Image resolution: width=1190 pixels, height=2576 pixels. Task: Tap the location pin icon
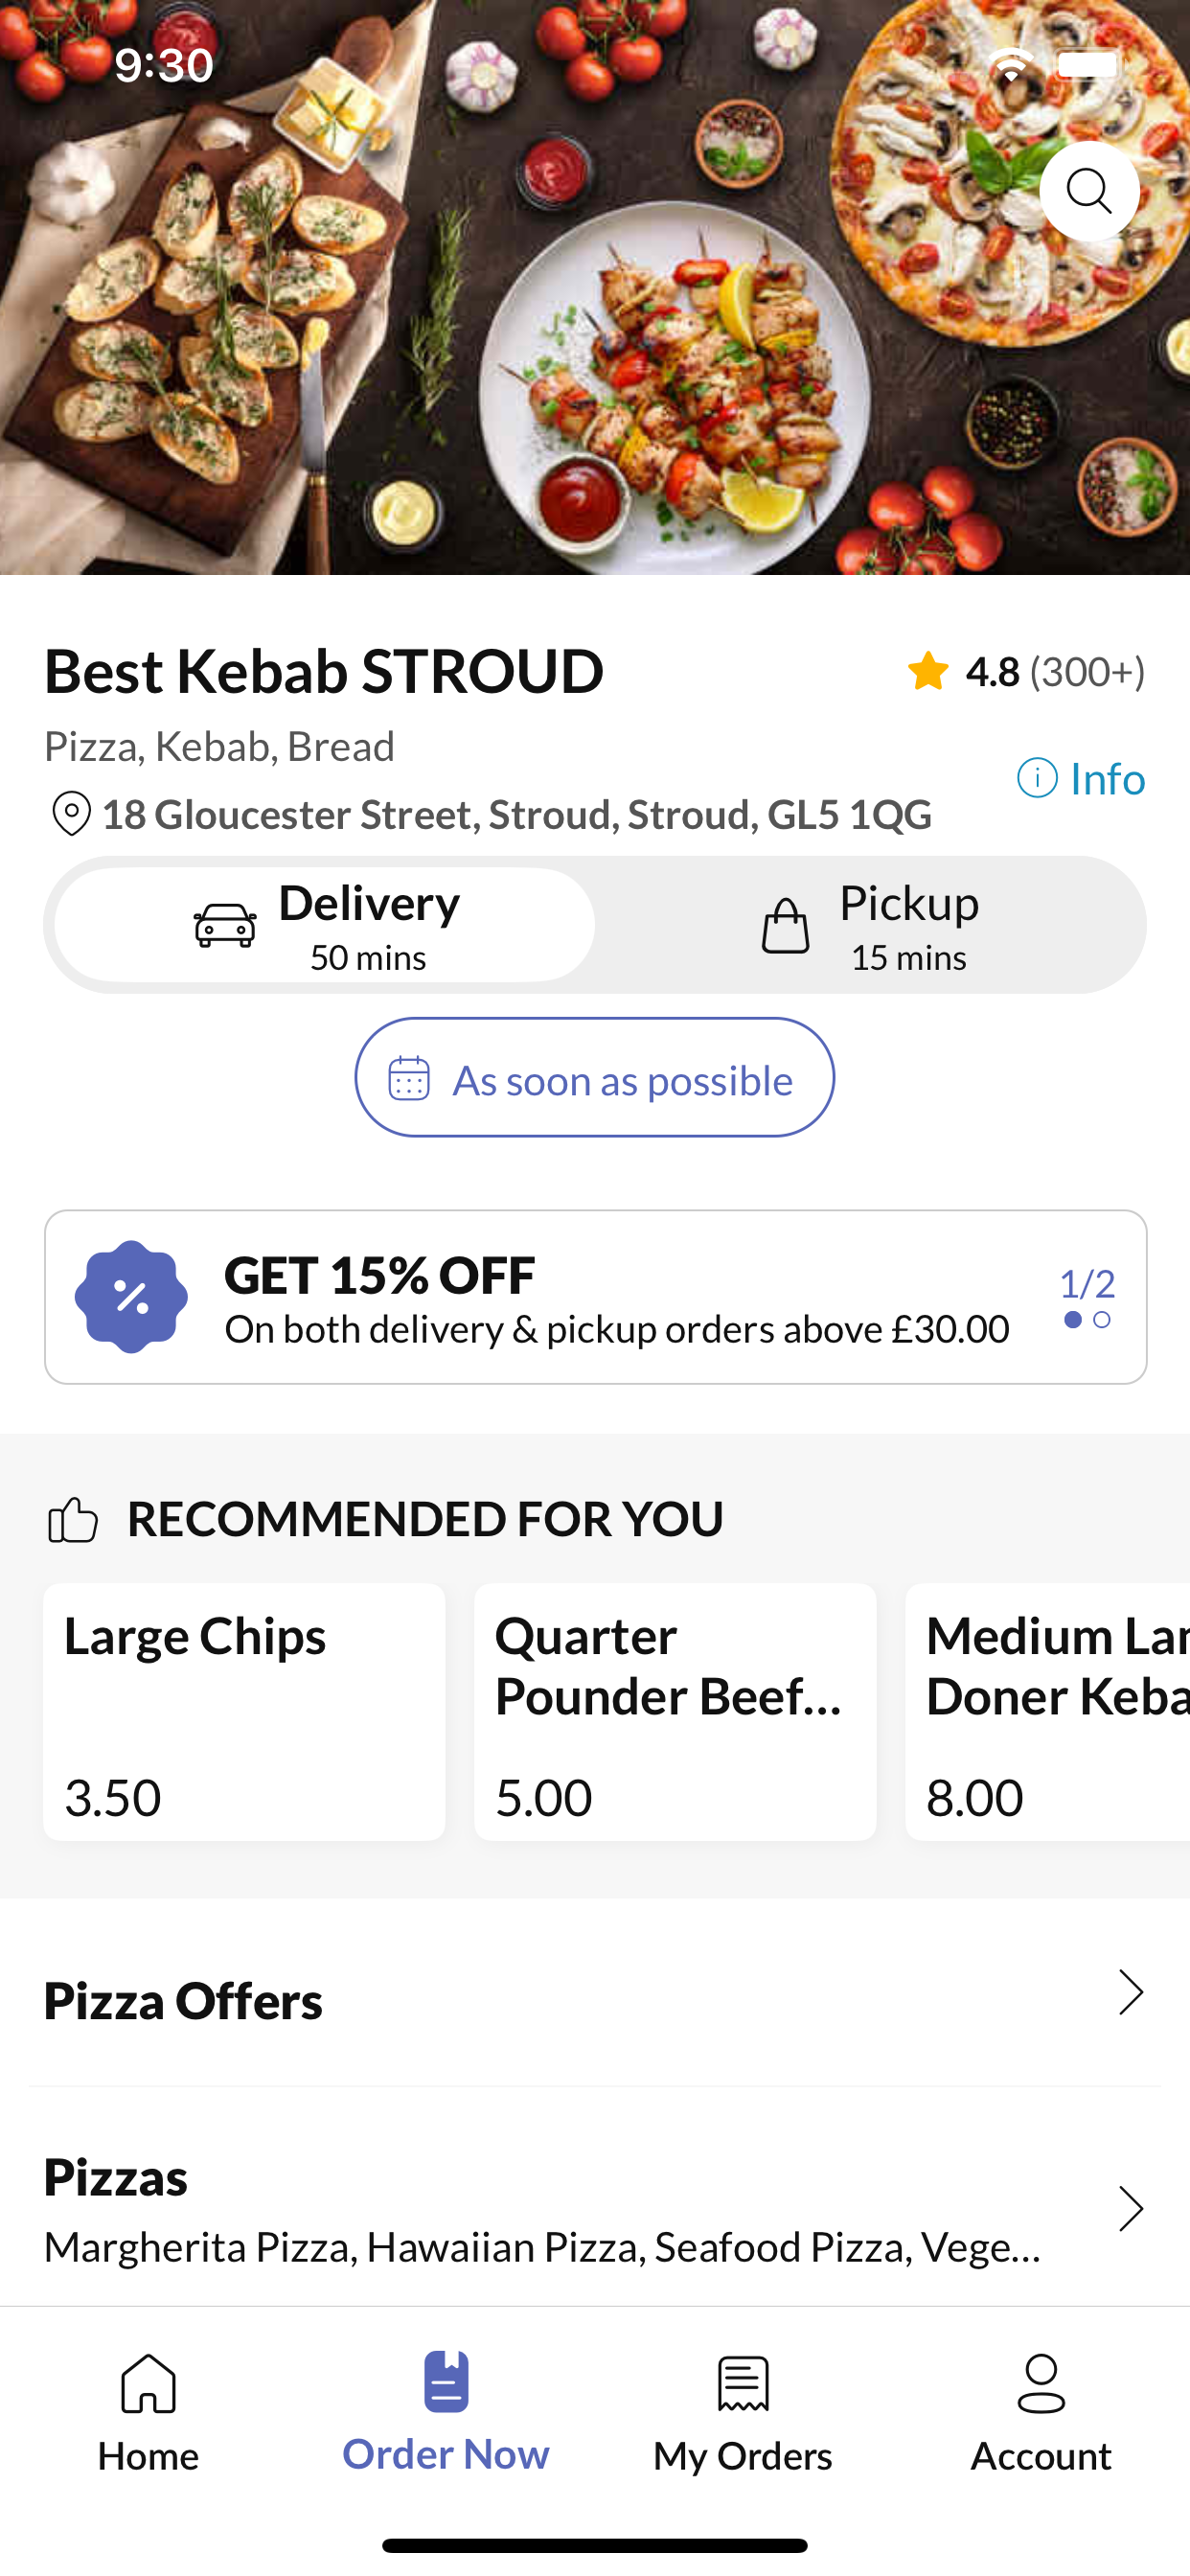pos(71,813)
